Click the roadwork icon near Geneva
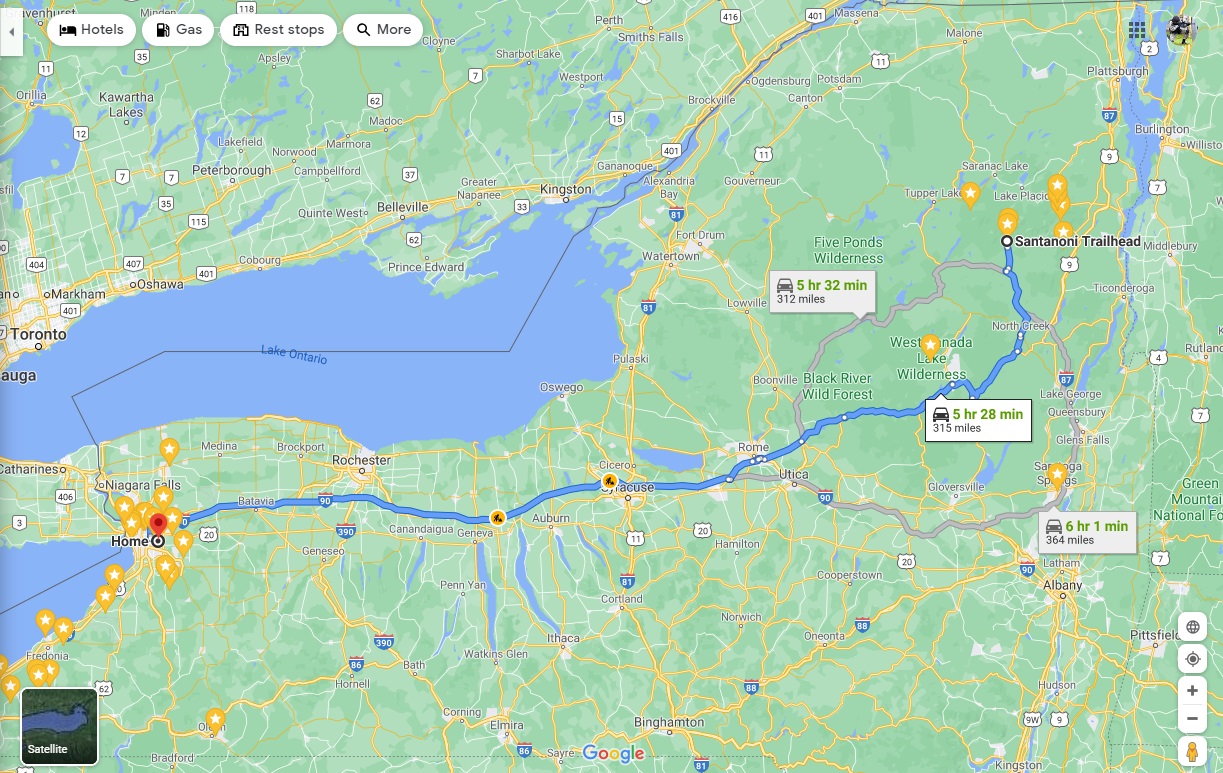Screen dimensions: 1223x773 click(x=497, y=517)
